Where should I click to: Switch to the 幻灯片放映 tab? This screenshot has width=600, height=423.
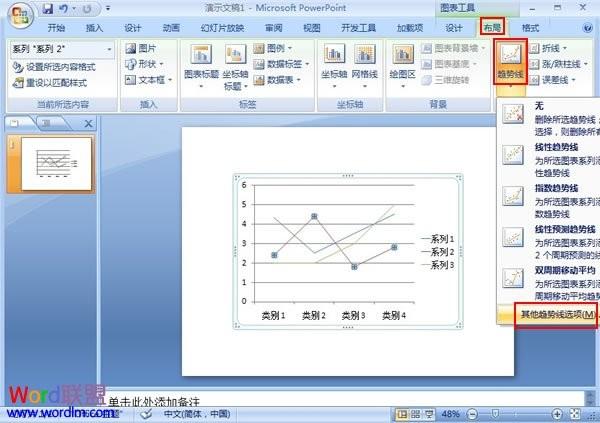pos(222,28)
